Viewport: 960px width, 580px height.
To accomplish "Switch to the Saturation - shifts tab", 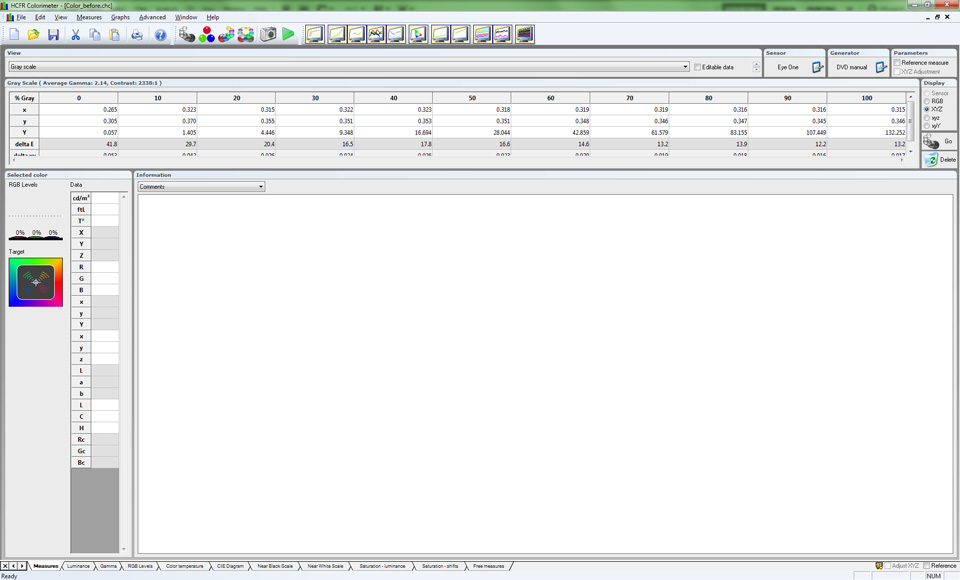I will pos(440,566).
